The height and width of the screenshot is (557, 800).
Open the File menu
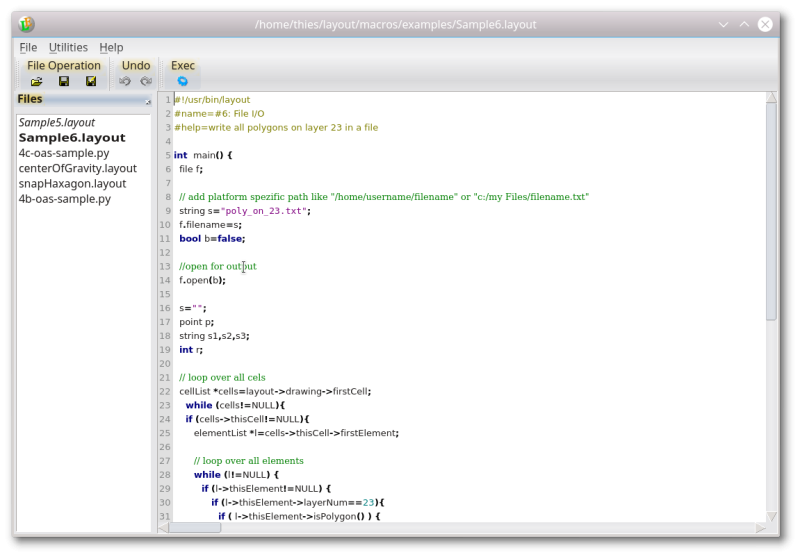point(28,47)
